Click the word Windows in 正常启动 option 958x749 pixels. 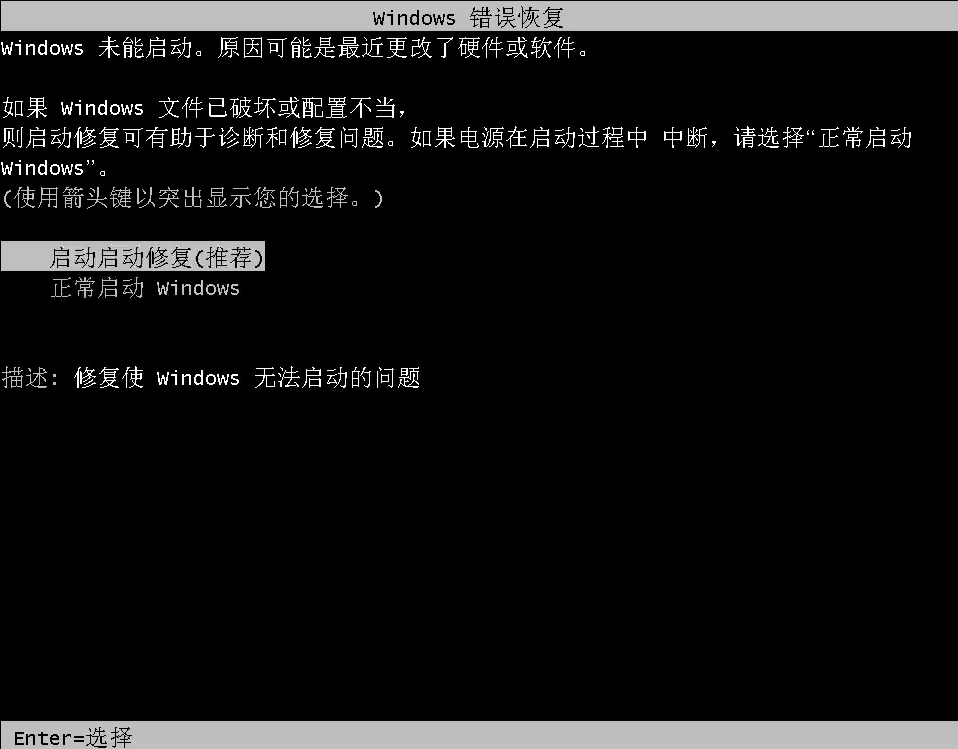(198, 288)
